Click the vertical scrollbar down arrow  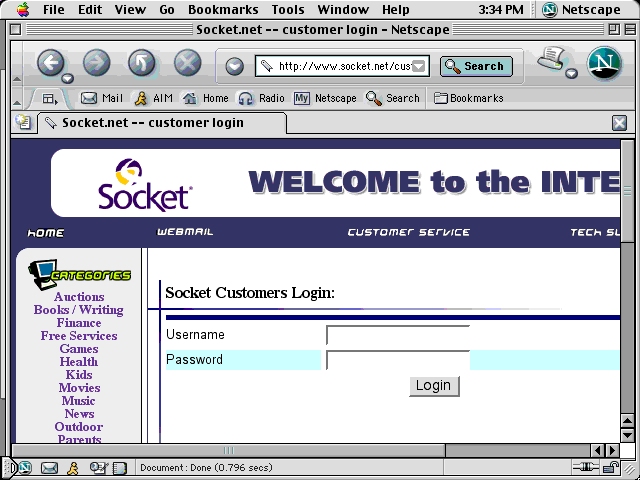coord(627,435)
